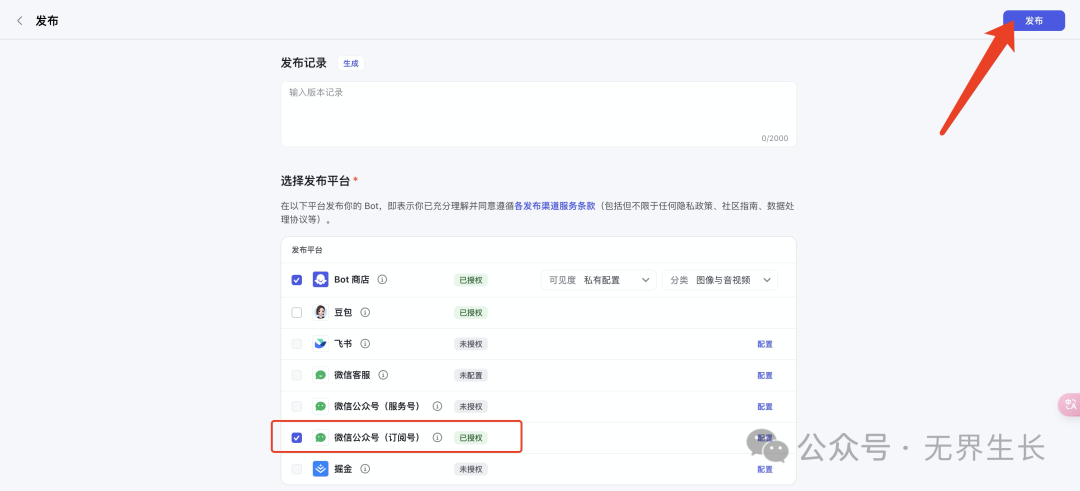Click the 输入版本记录 text area

pos(538,113)
